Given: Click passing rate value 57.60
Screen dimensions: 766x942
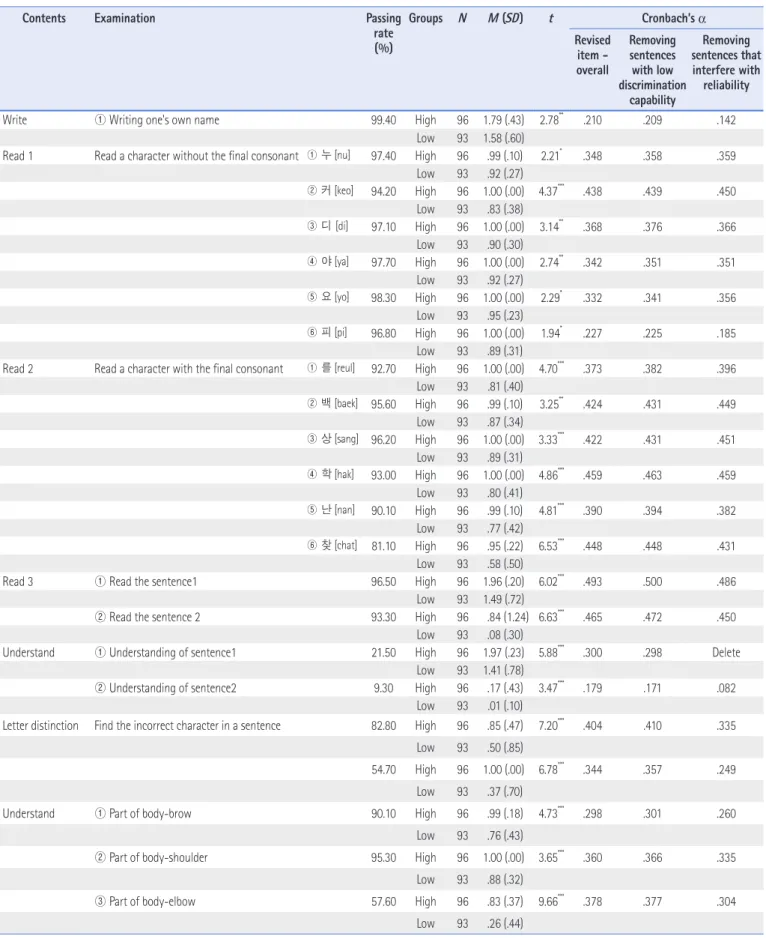Looking at the screenshot, I should [x=383, y=901].
